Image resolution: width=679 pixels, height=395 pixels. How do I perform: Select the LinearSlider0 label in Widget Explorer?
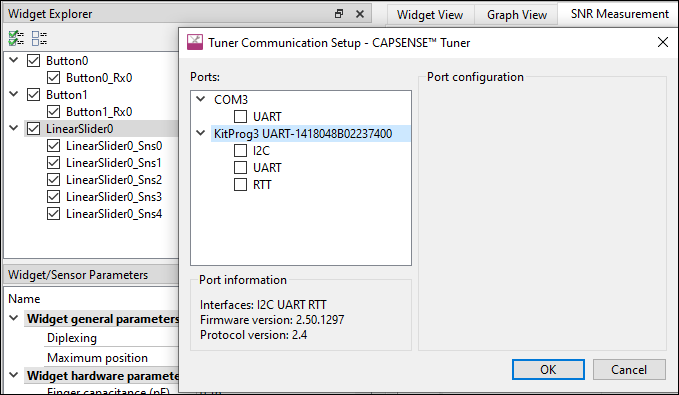point(80,129)
